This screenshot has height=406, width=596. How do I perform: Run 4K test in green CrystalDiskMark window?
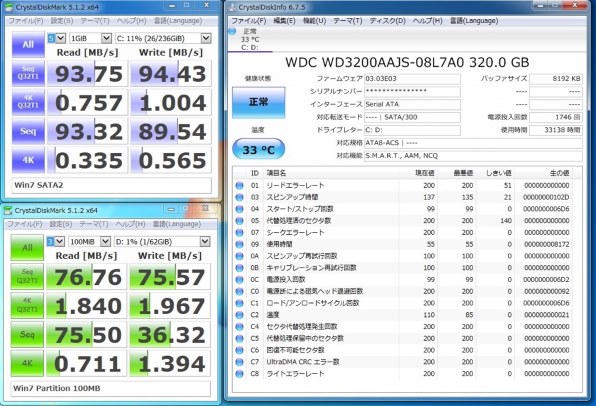(x=27, y=363)
